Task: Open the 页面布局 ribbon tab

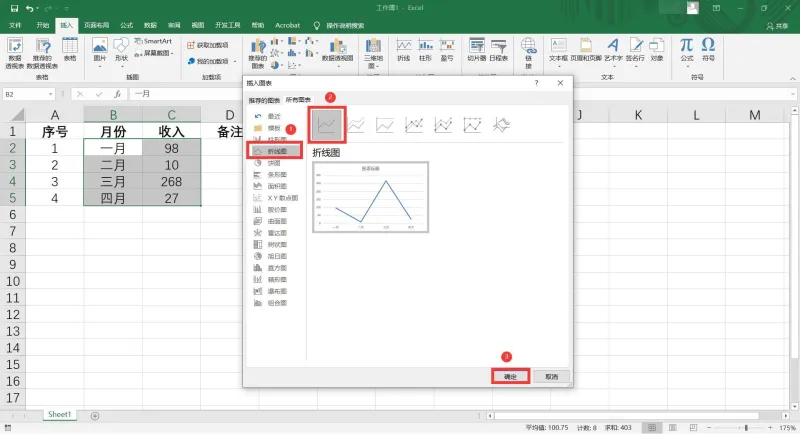Action: pos(96,25)
